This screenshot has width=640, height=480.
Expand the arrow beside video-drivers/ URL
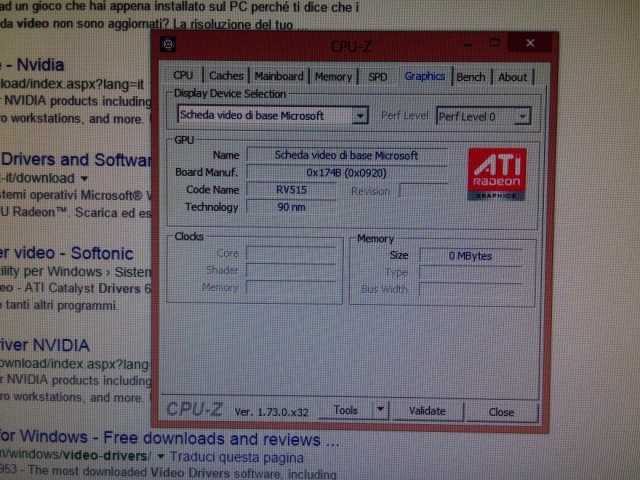point(160,456)
